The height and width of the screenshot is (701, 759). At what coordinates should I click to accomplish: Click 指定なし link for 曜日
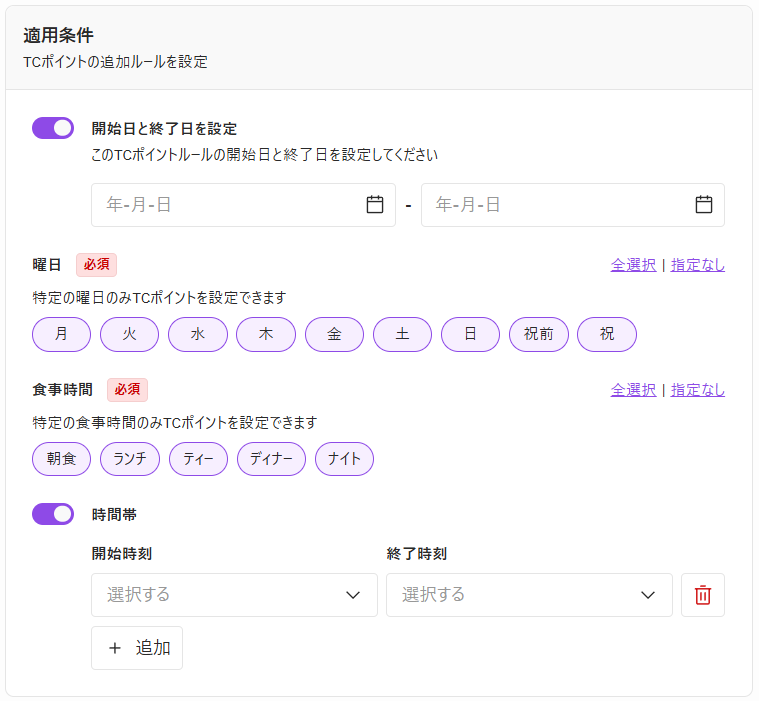[x=698, y=265]
